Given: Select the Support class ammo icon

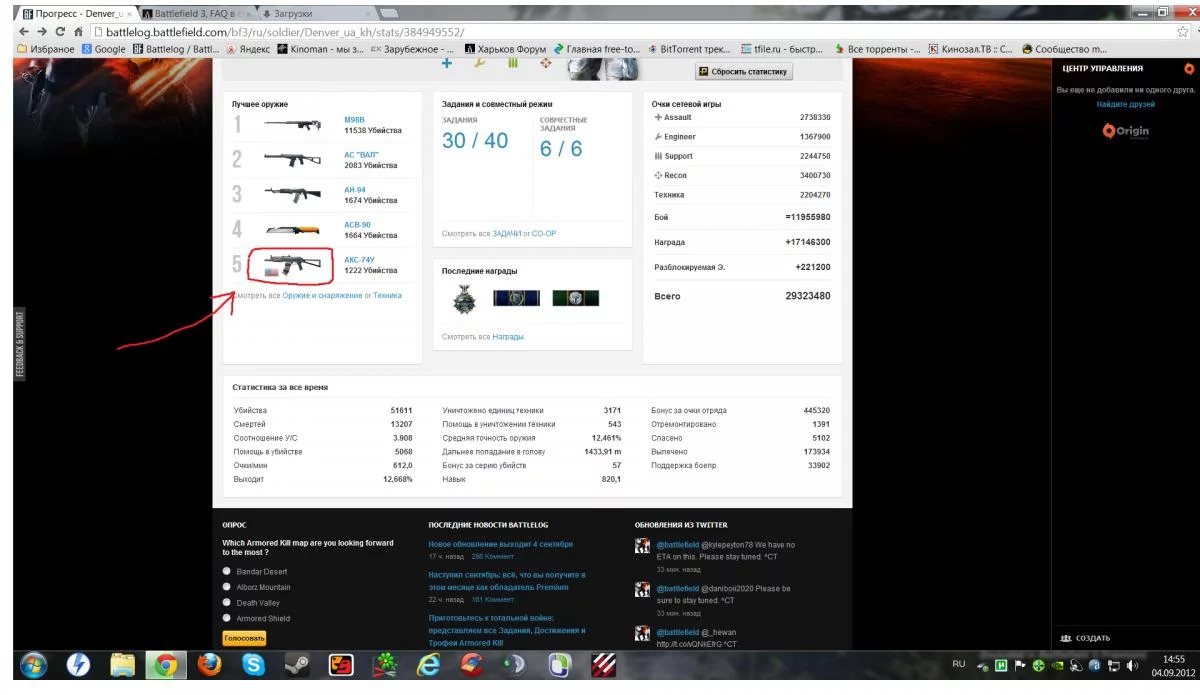Looking at the screenshot, I should [x=513, y=63].
